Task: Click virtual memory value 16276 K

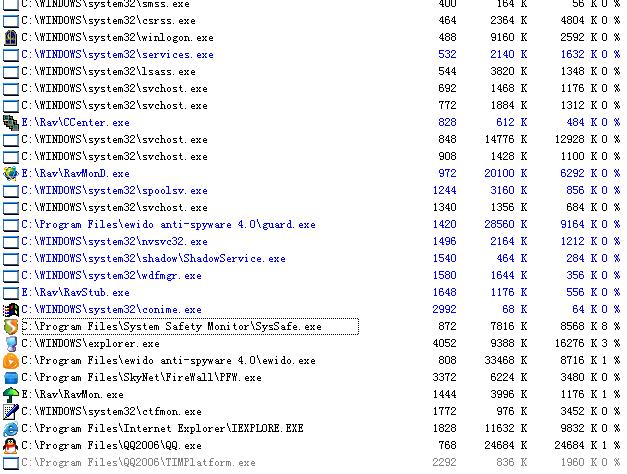Action: [576, 344]
